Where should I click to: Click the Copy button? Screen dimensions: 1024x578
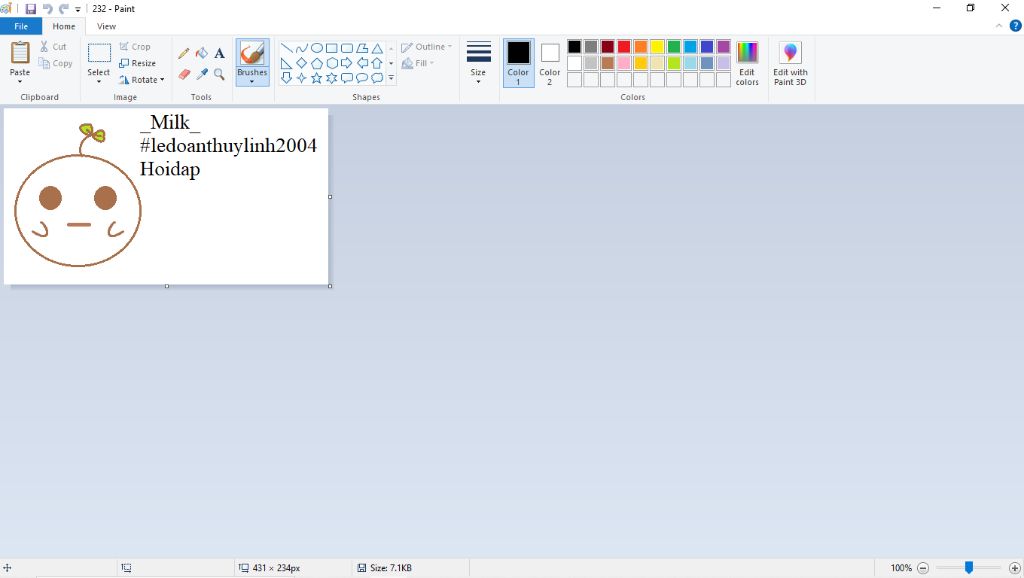[56, 63]
